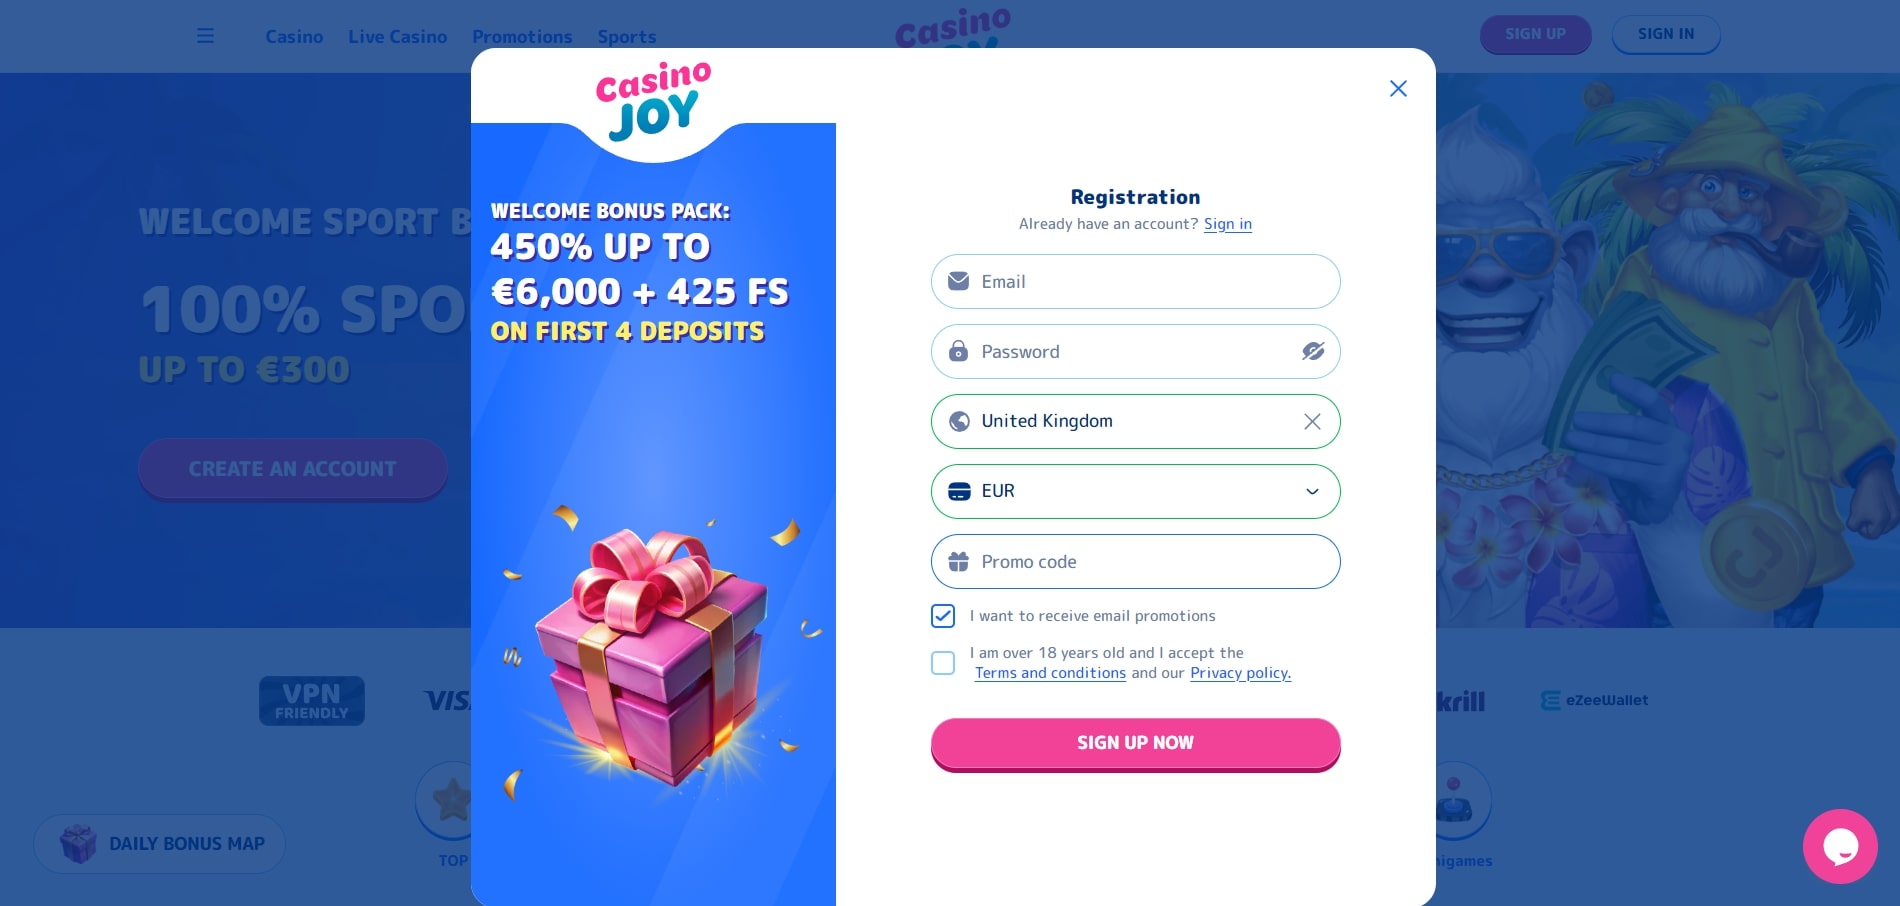Viewport: 1900px width, 906px height.
Task: Go to the Promotions menu item
Action: click(x=522, y=37)
